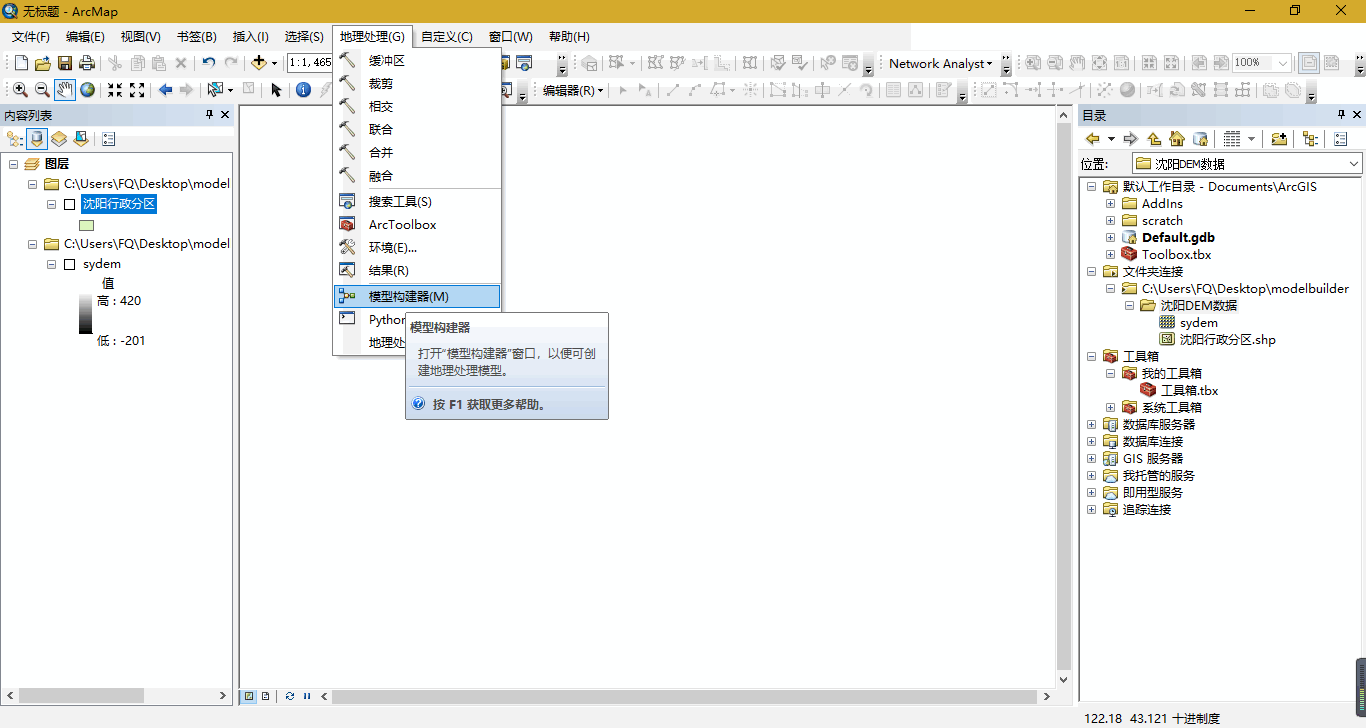Activate the Pan hand tool
Screen dimensions: 1366x728
click(65, 90)
